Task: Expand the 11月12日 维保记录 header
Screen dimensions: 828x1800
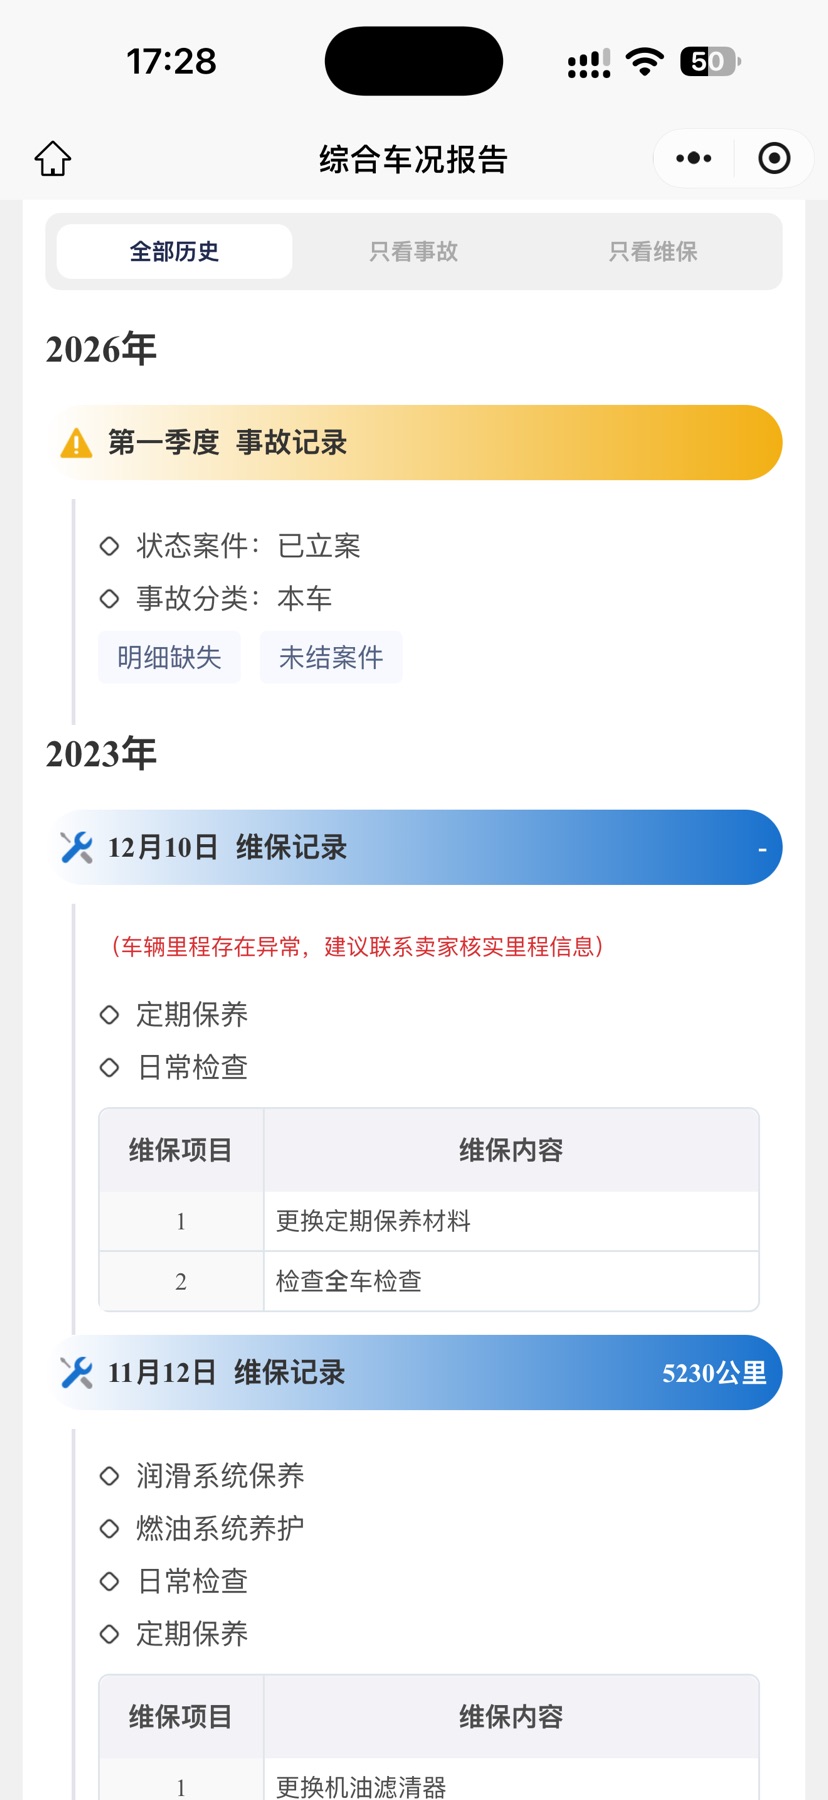Action: tap(417, 1372)
